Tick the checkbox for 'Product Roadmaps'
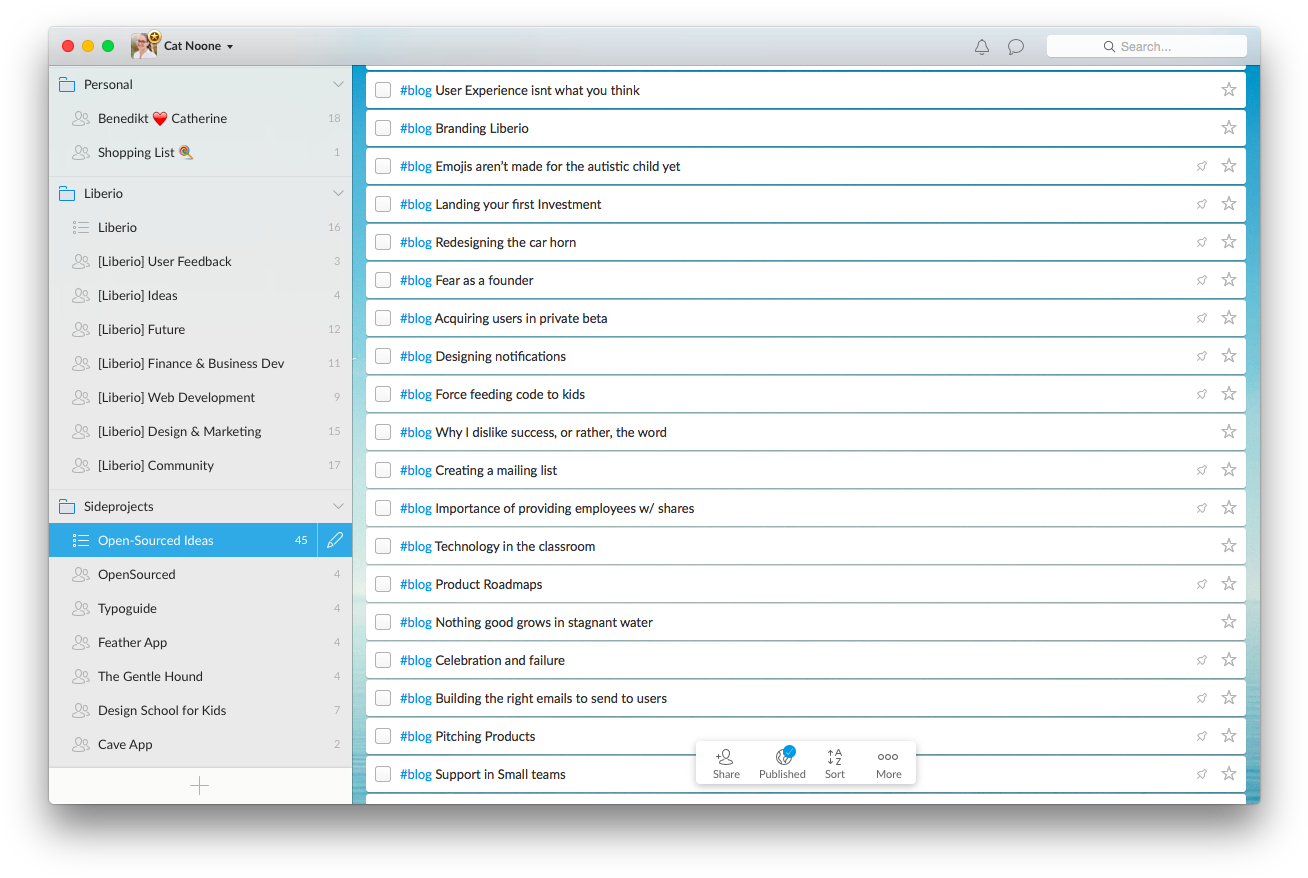Viewport: 1308px width, 878px height. (x=383, y=584)
